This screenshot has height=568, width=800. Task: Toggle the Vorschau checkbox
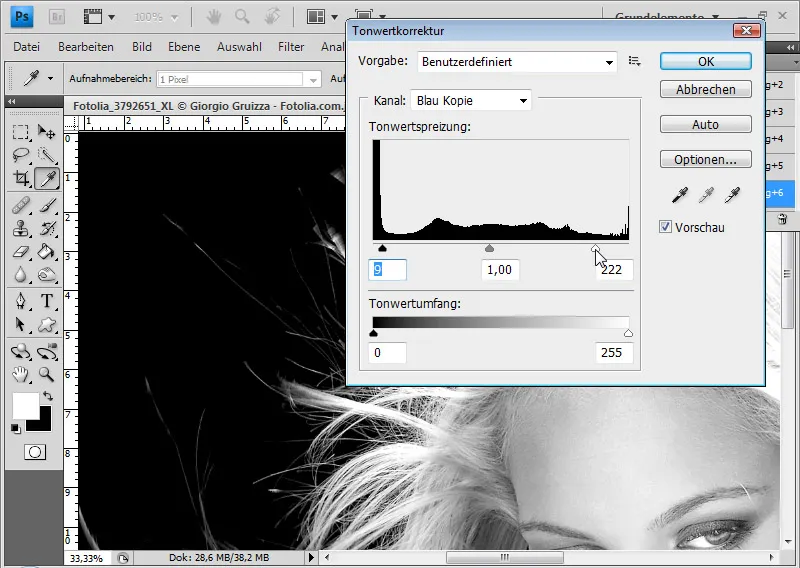[x=665, y=227]
